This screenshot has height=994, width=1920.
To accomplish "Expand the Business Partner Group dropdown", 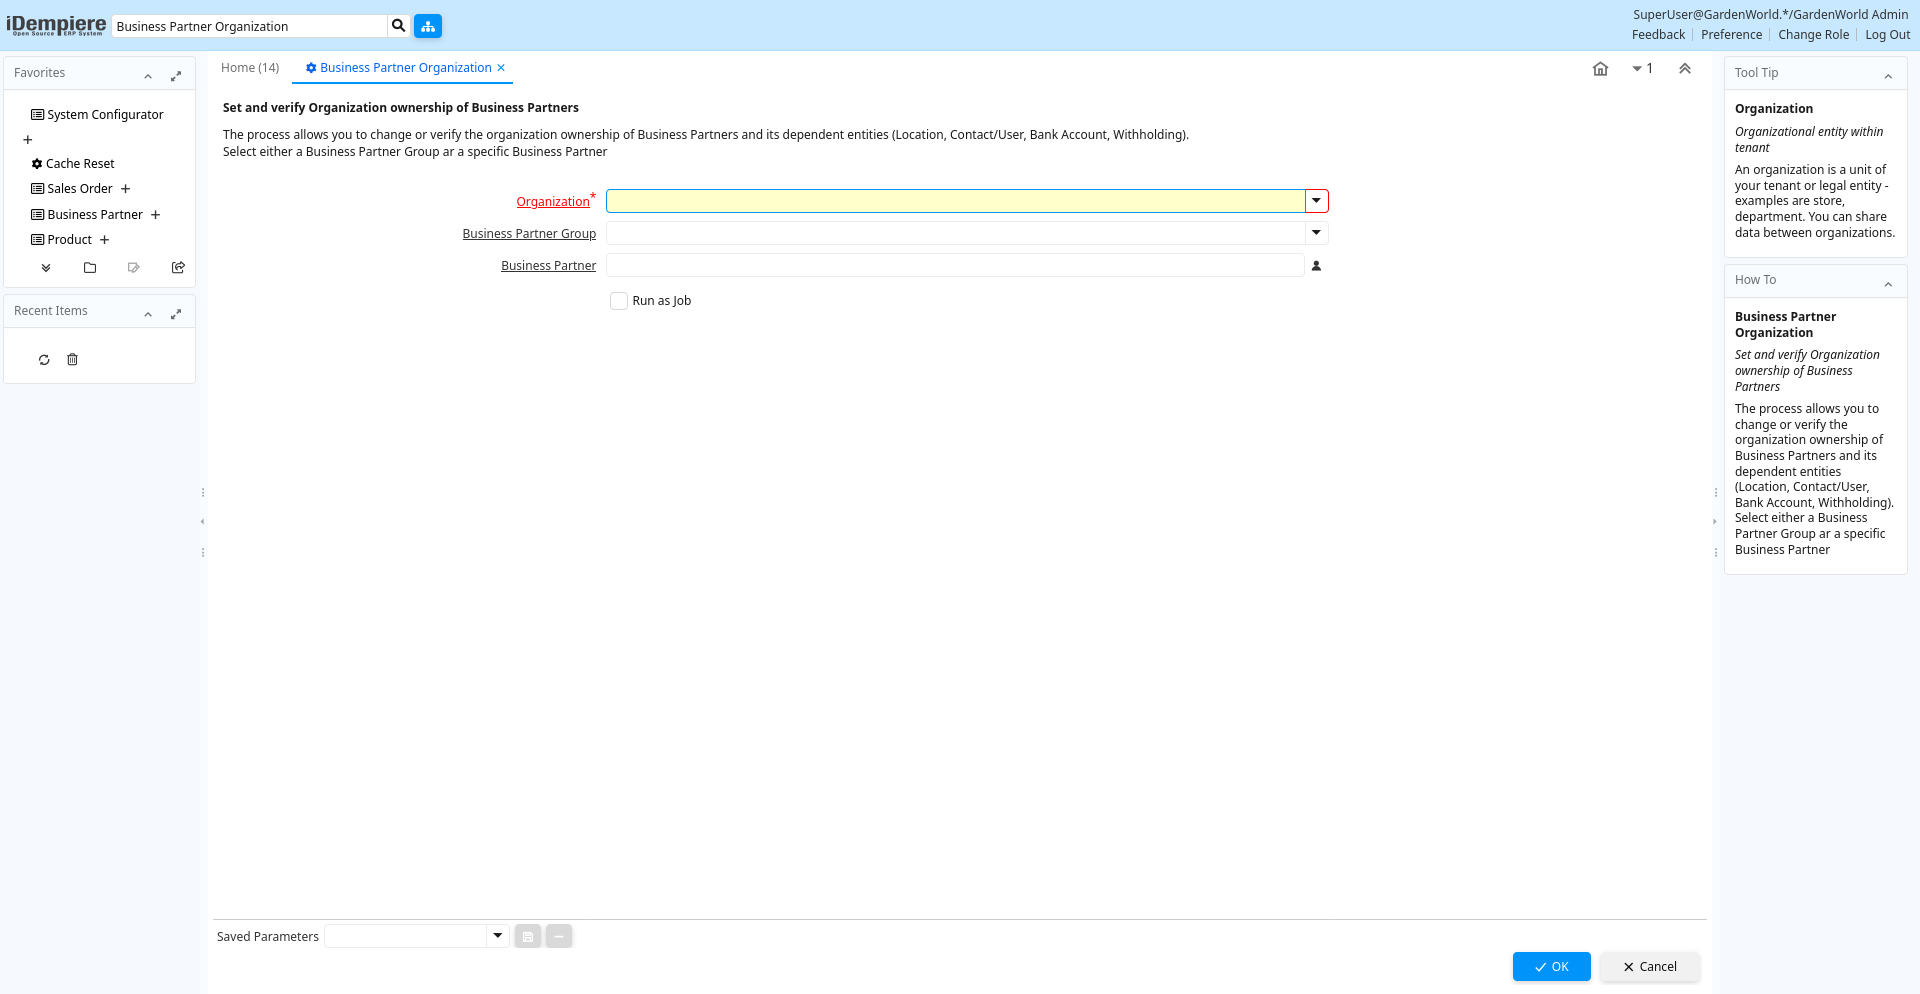I will click(x=1316, y=233).
